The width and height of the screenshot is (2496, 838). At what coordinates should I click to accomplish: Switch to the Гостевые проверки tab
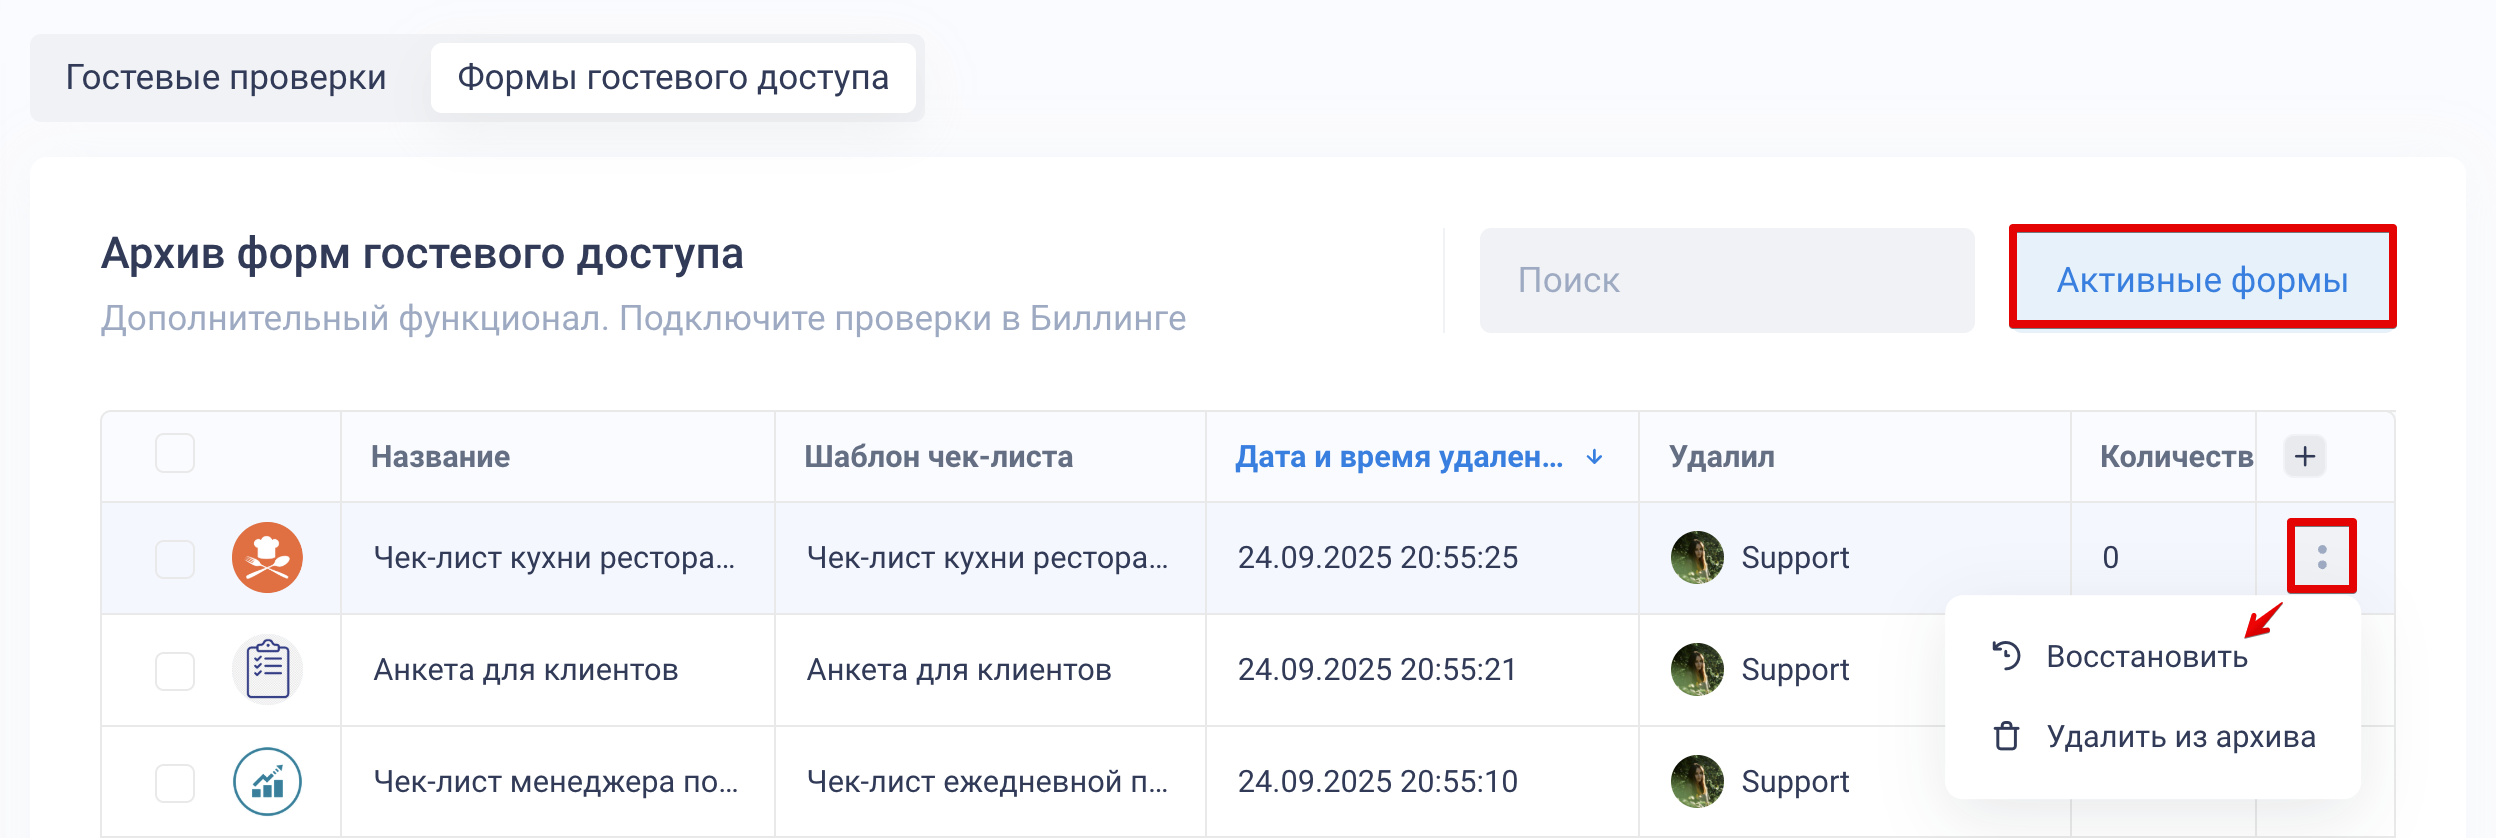226,78
